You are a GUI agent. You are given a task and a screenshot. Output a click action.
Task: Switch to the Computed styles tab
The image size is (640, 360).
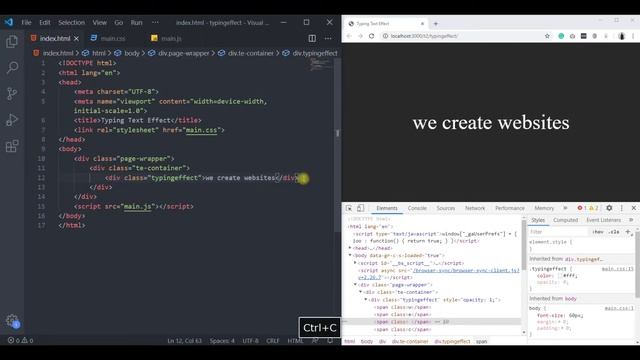[x=565, y=220]
